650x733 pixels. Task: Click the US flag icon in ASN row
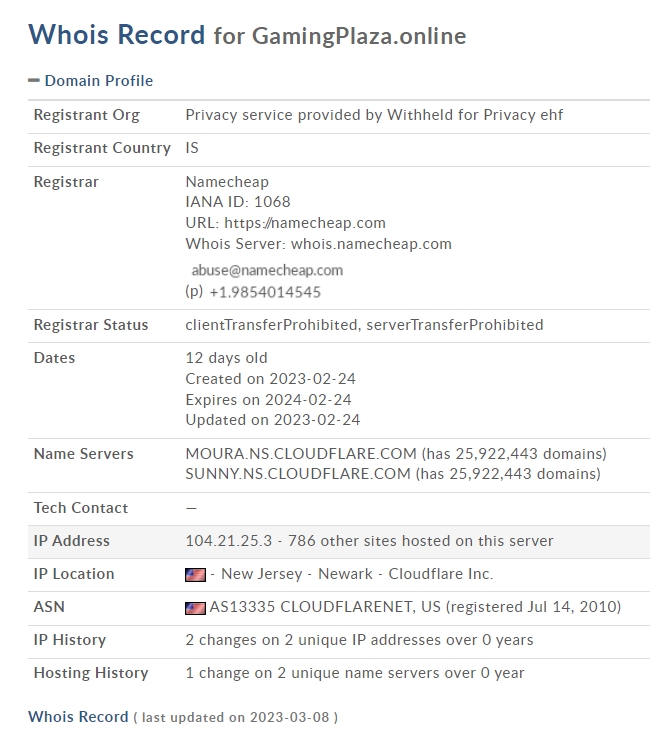click(195, 608)
